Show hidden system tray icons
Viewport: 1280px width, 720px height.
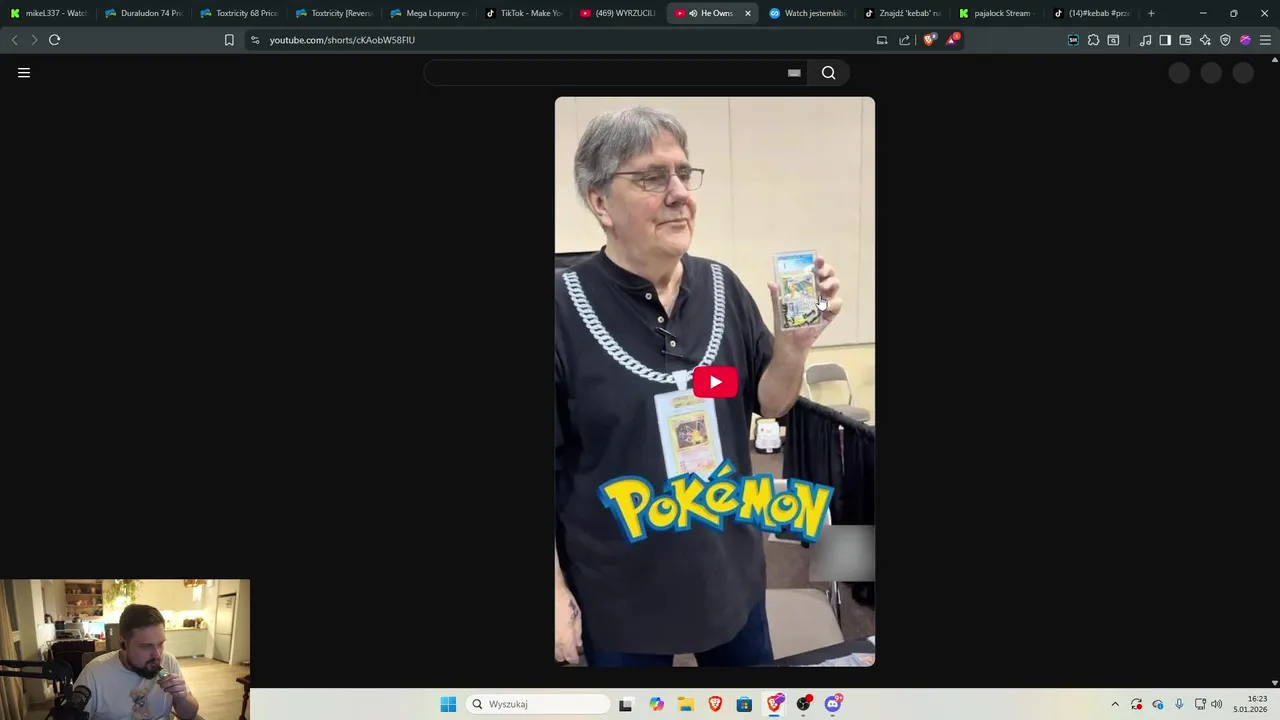coord(1115,704)
